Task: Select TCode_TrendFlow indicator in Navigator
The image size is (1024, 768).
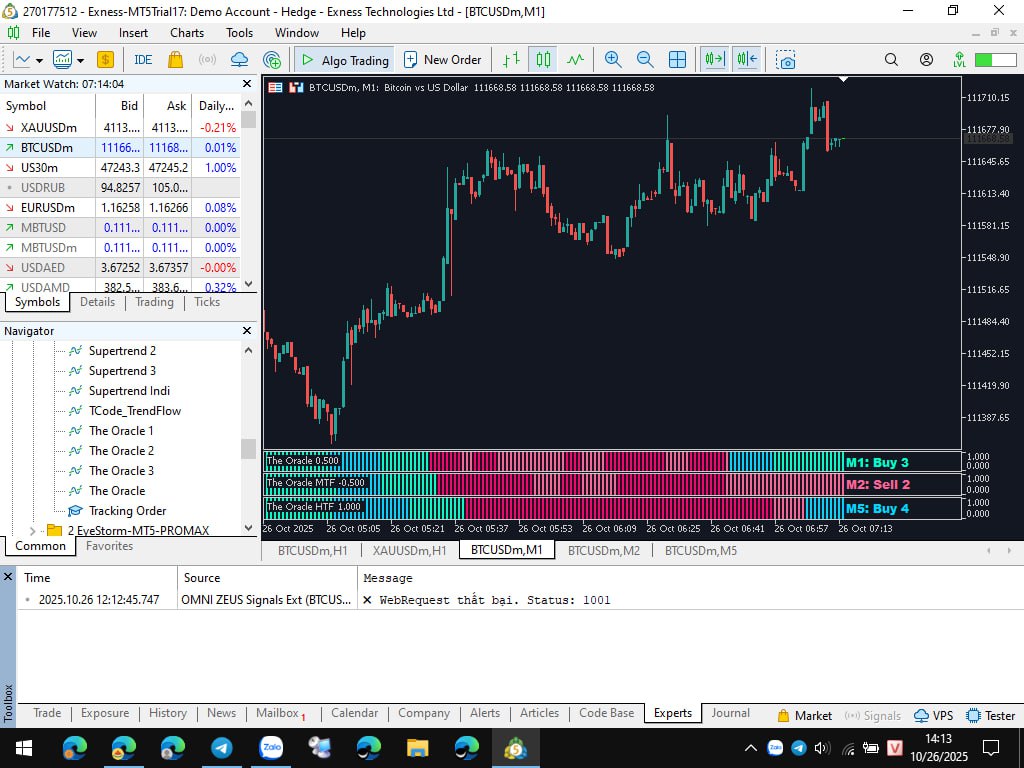Action: coord(135,411)
